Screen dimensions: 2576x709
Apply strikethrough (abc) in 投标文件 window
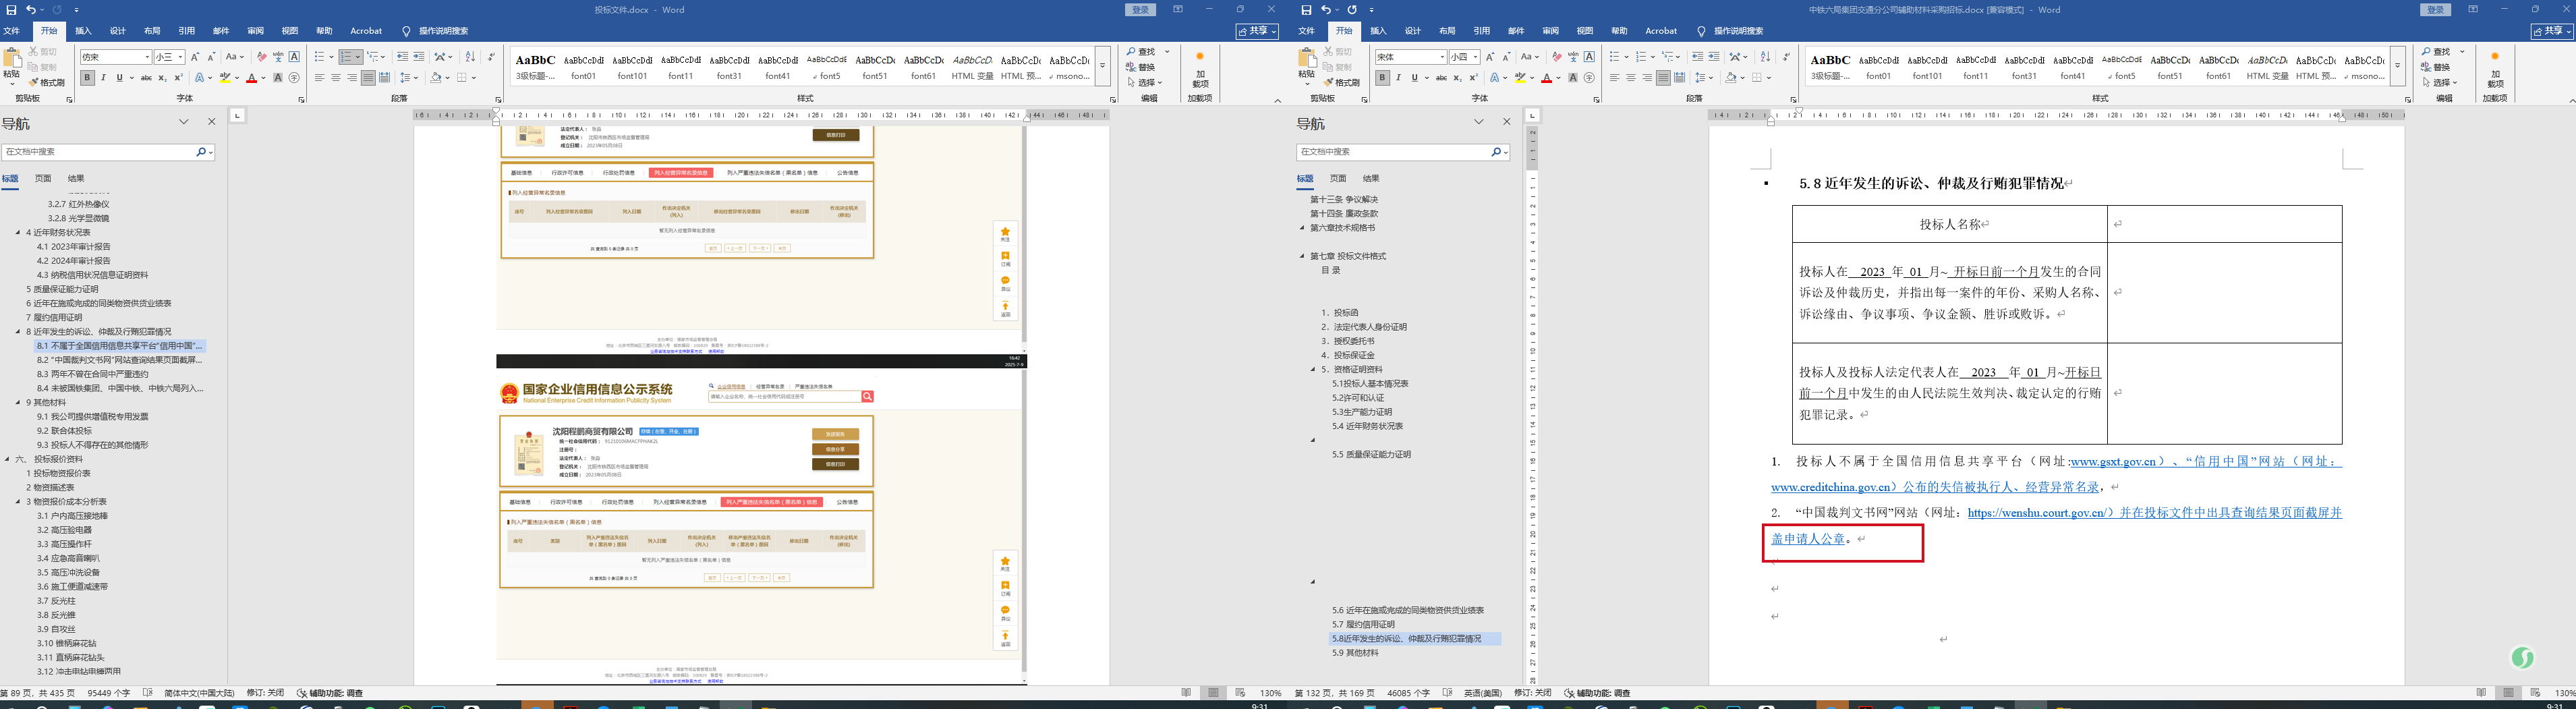point(146,78)
